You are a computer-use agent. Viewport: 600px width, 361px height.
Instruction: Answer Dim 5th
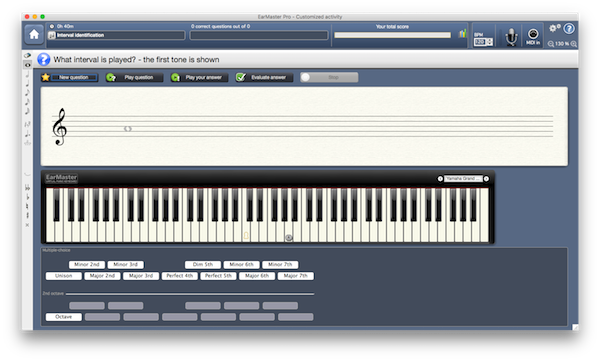click(x=203, y=265)
